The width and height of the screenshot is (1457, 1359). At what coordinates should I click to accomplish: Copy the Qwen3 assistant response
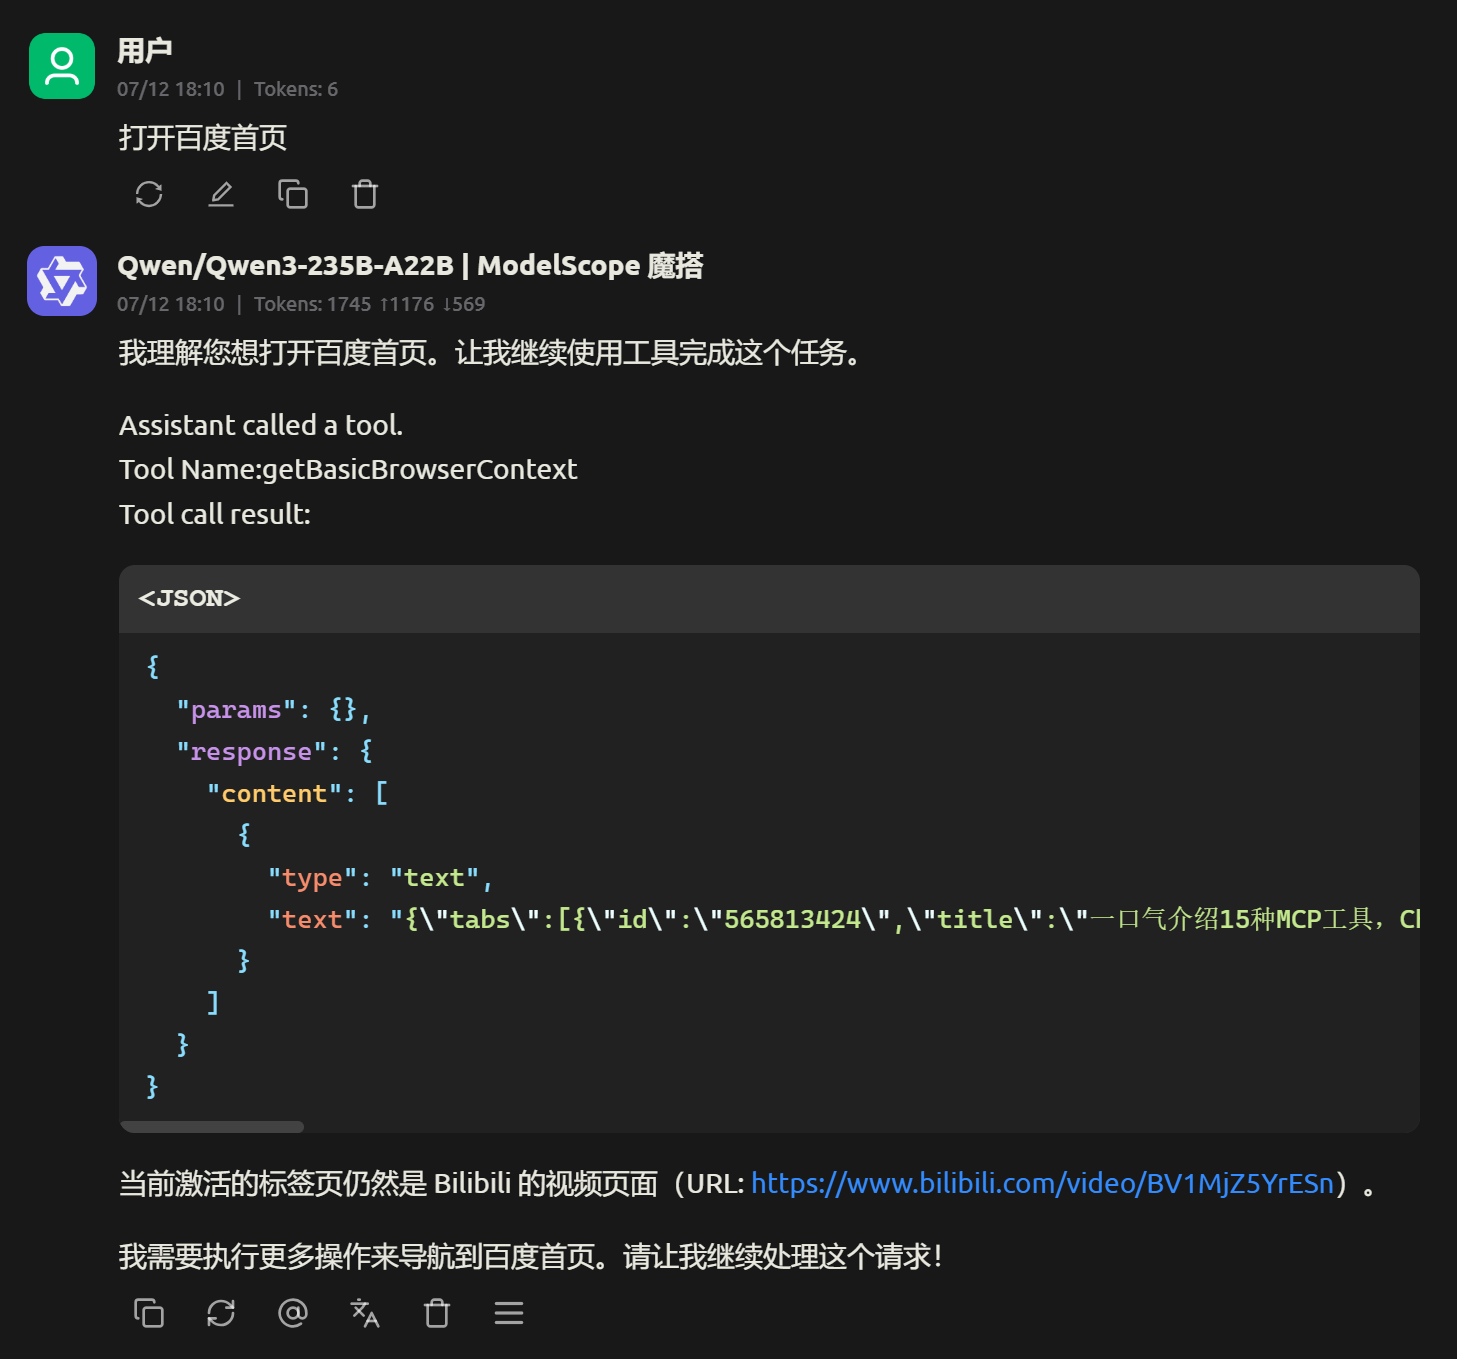click(148, 1313)
